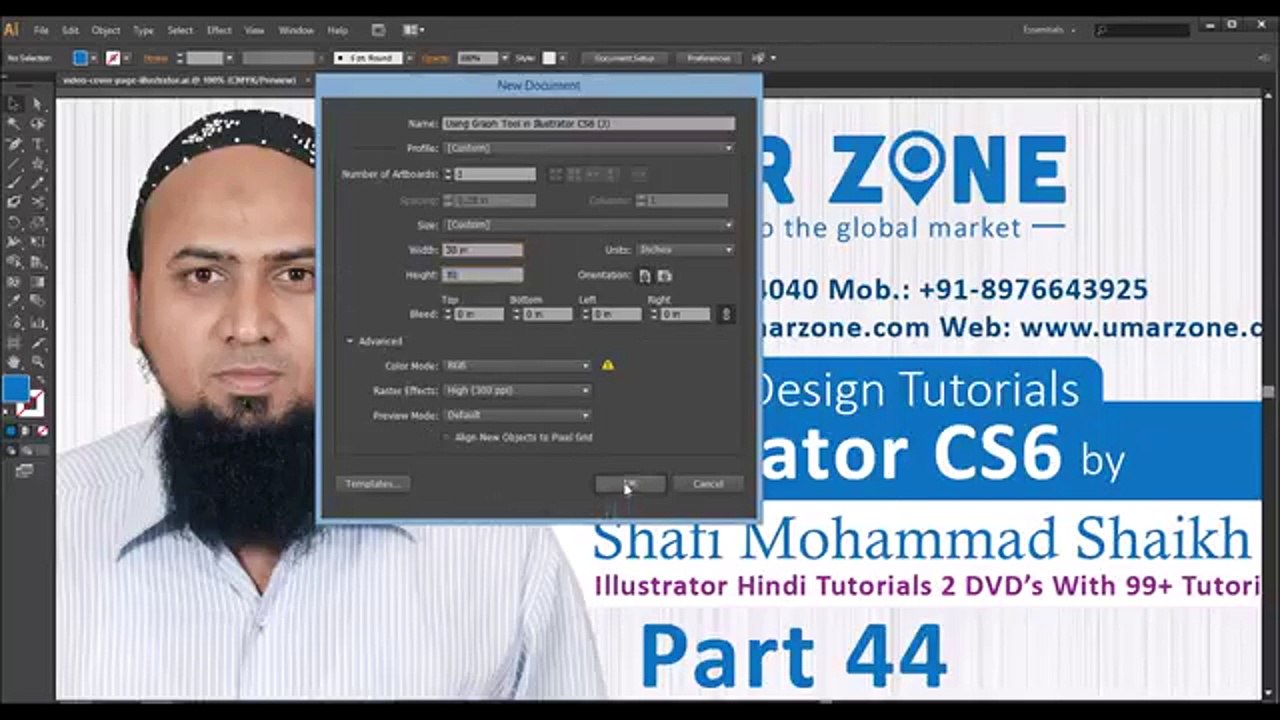Click the blue Fill swatch in toolbox

(15, 389)
